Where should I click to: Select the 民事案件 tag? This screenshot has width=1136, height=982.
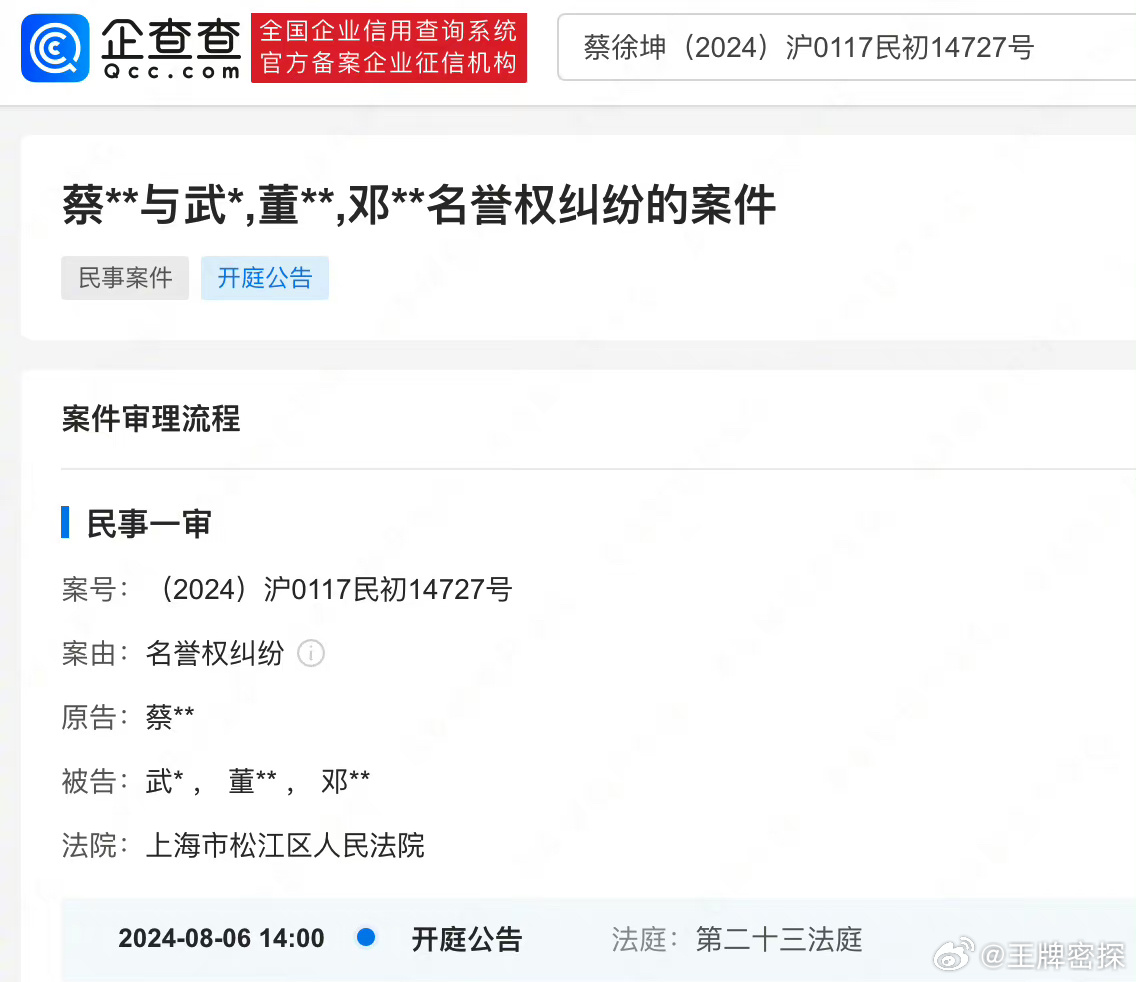125,278
